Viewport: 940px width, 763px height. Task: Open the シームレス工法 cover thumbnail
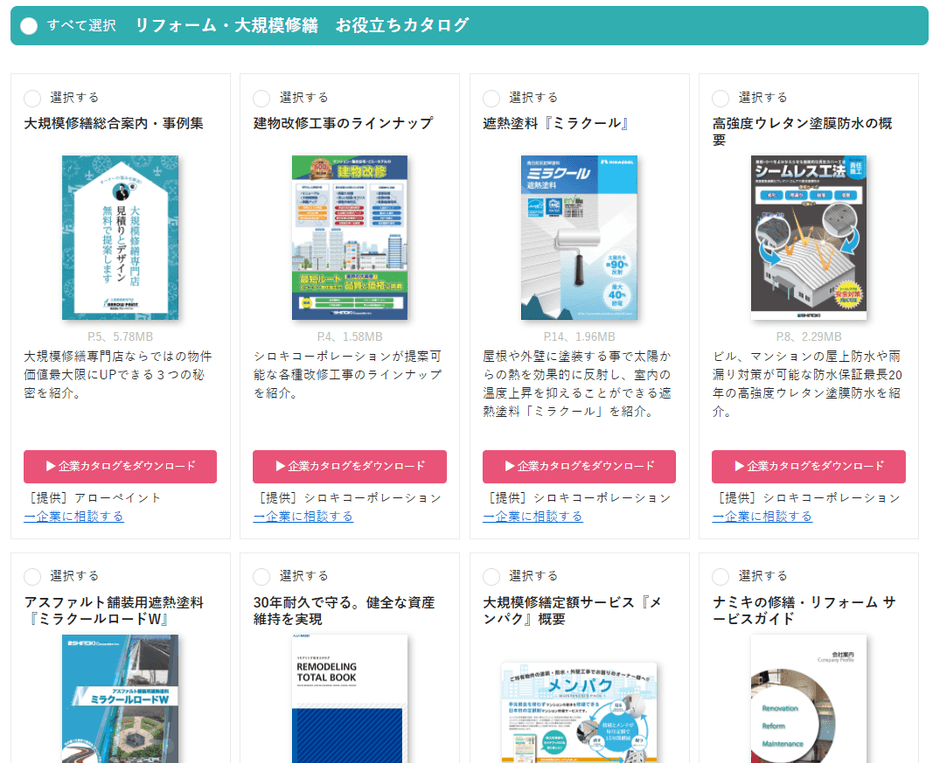click(808, 237)
